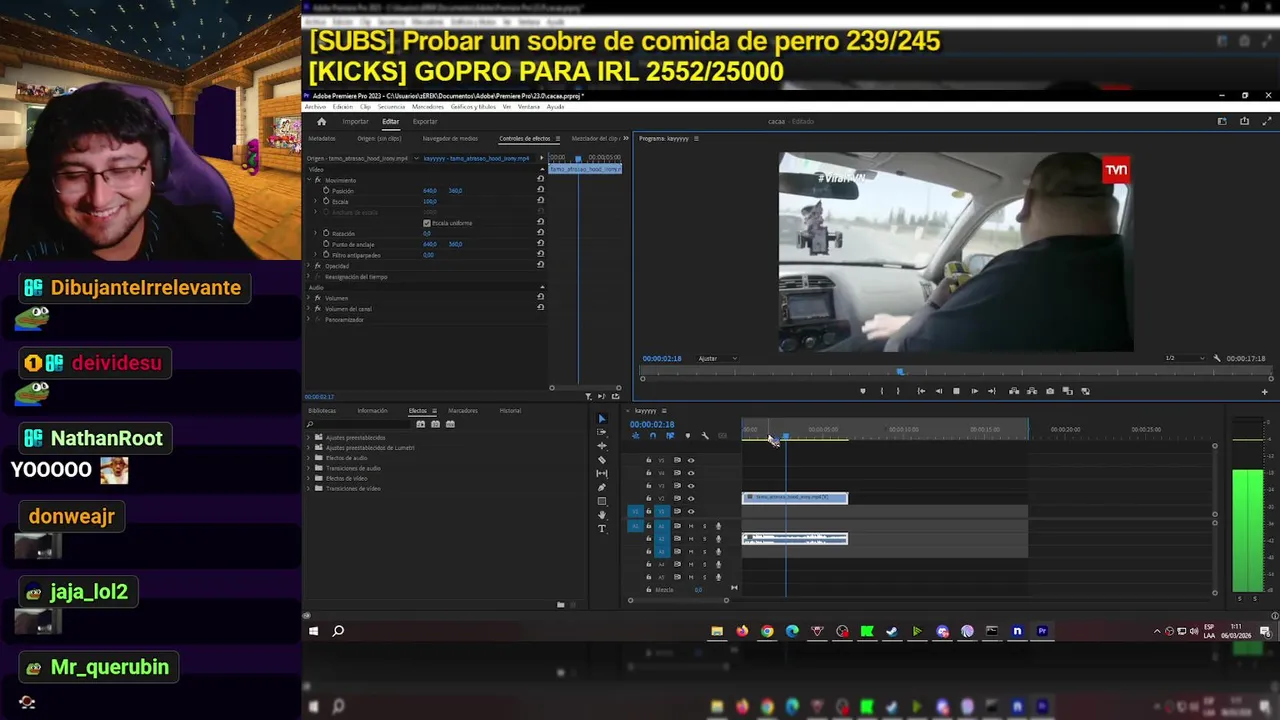Open the 1/2 playback resolution dropdown
Viewport: 1280px width, 720px height.
[1185, 358]
